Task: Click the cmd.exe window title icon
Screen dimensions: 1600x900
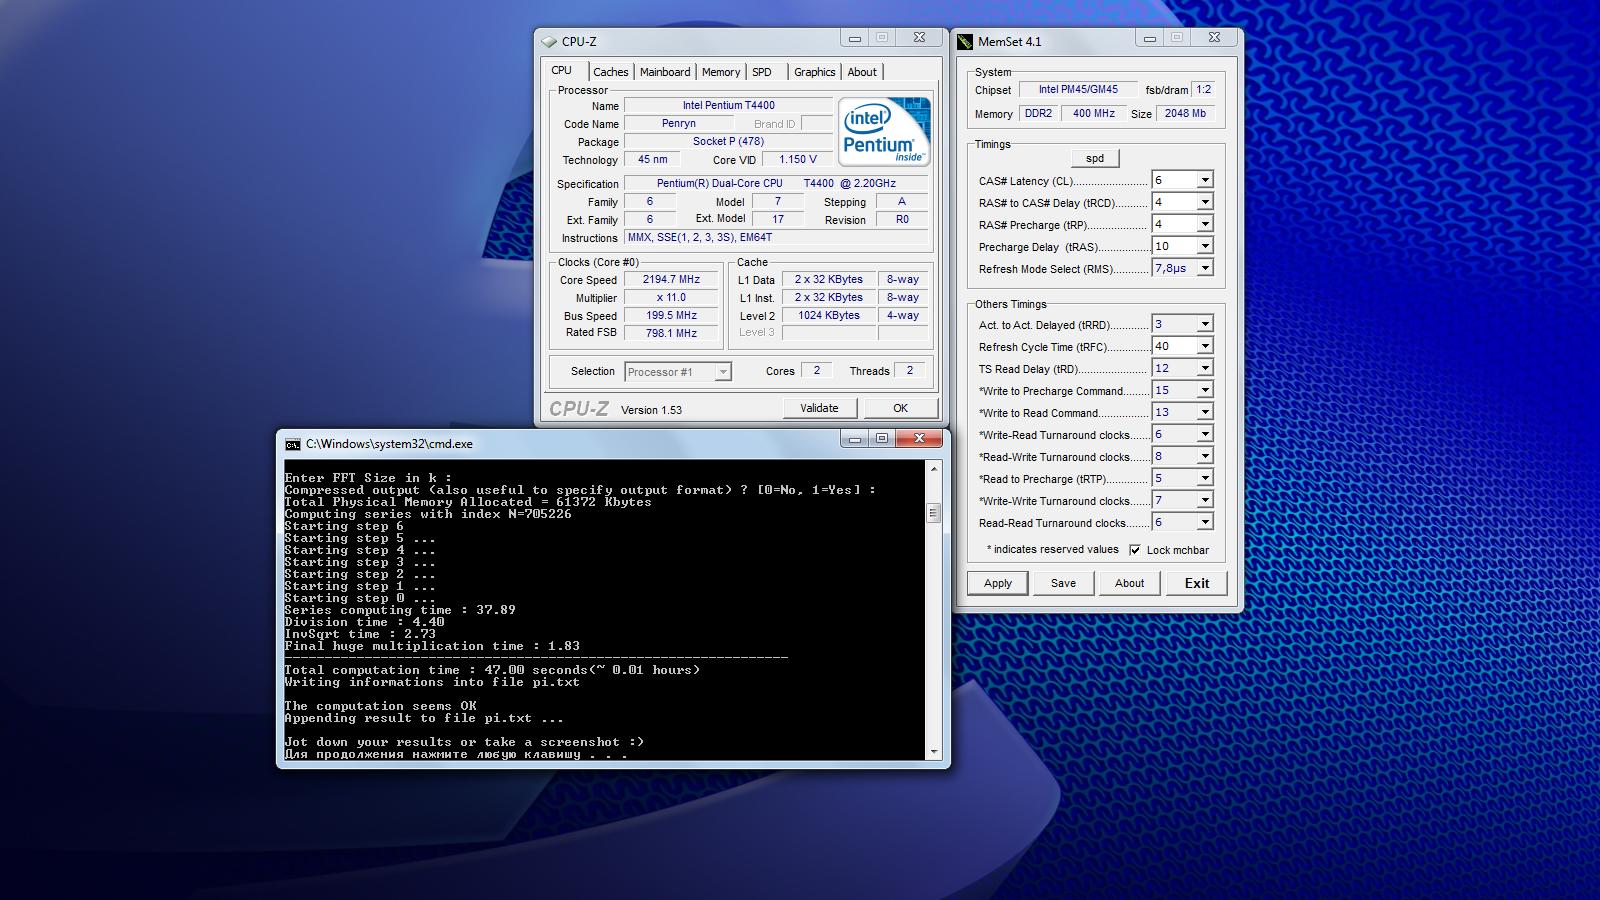Action: click(292, 444)
